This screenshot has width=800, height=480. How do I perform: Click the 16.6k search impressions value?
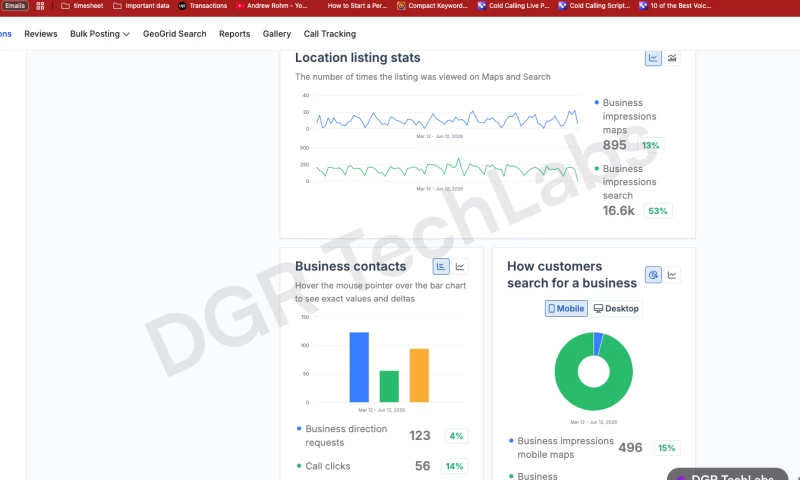click(618, 211)
